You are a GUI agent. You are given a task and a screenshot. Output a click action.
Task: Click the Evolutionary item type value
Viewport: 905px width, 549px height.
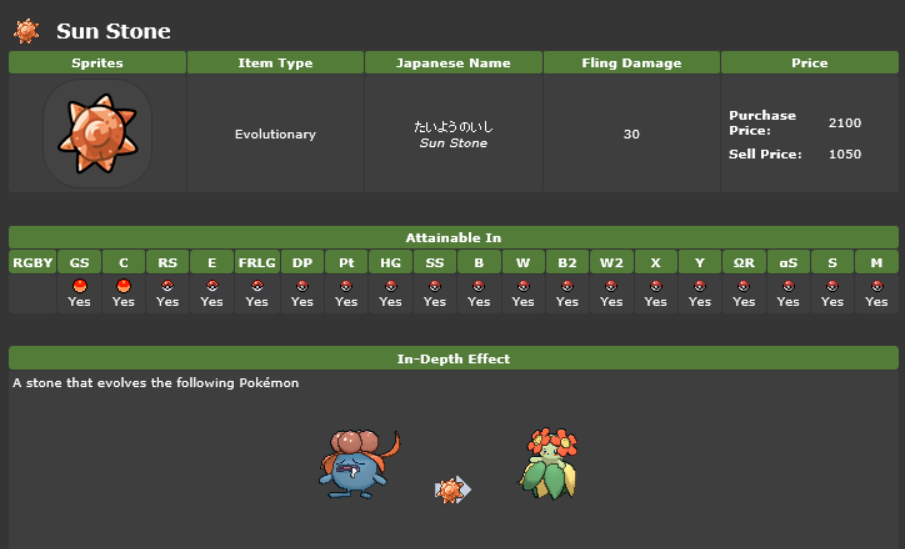(275, 134)
